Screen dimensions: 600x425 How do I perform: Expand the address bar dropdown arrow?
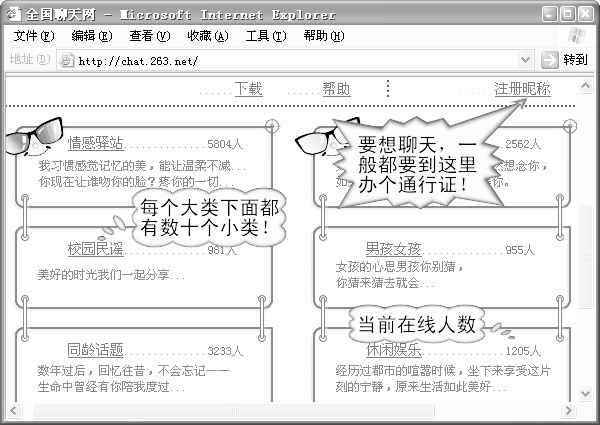point(525,60)
